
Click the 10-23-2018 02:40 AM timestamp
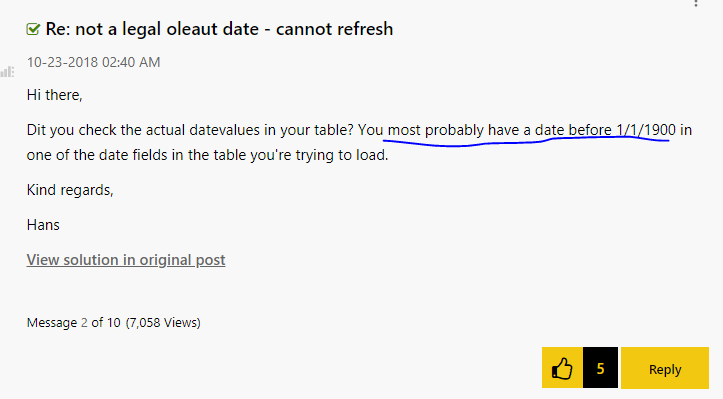pos(94,62)
